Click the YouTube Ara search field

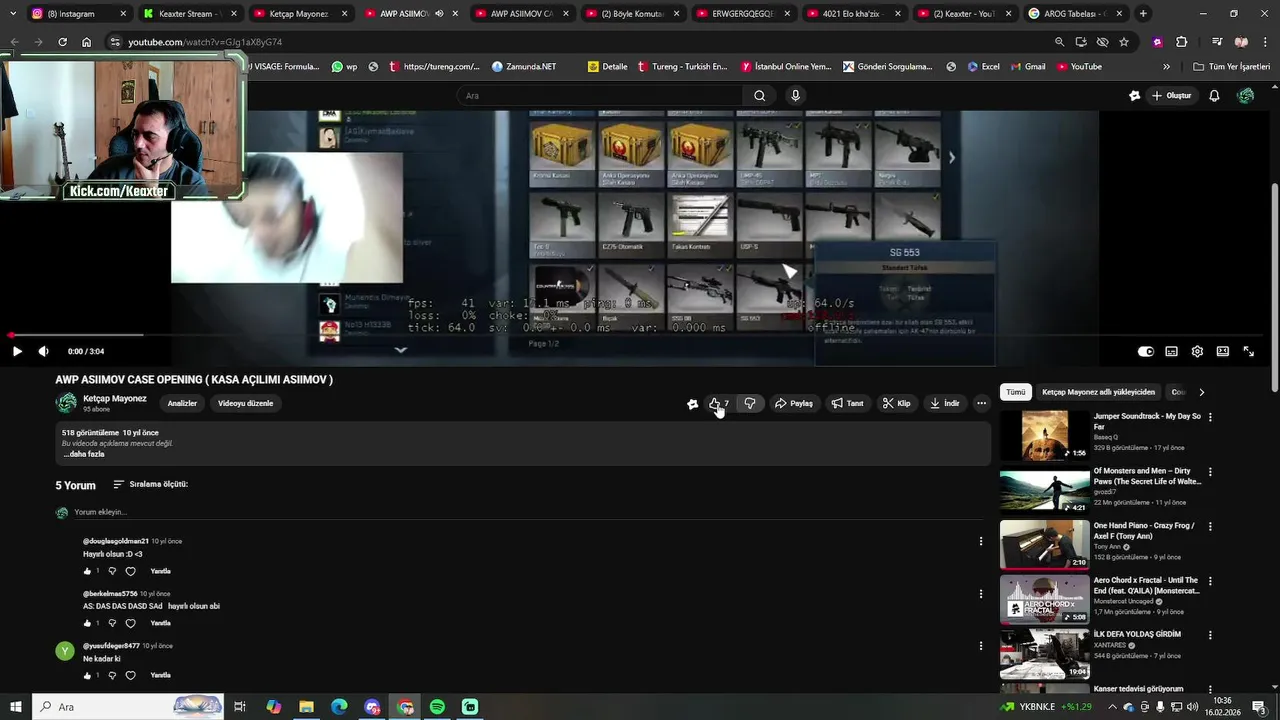[600, 95]
